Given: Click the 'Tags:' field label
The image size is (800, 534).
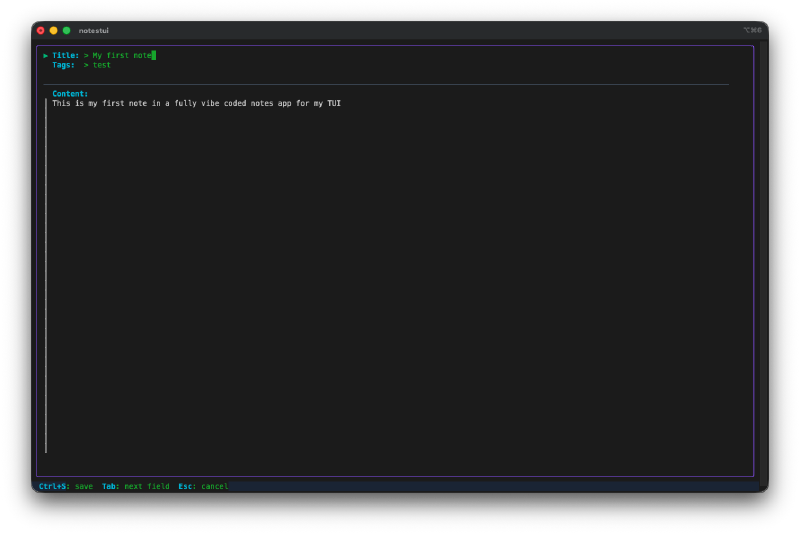Looking at the screenshot, I should (64, 65).
